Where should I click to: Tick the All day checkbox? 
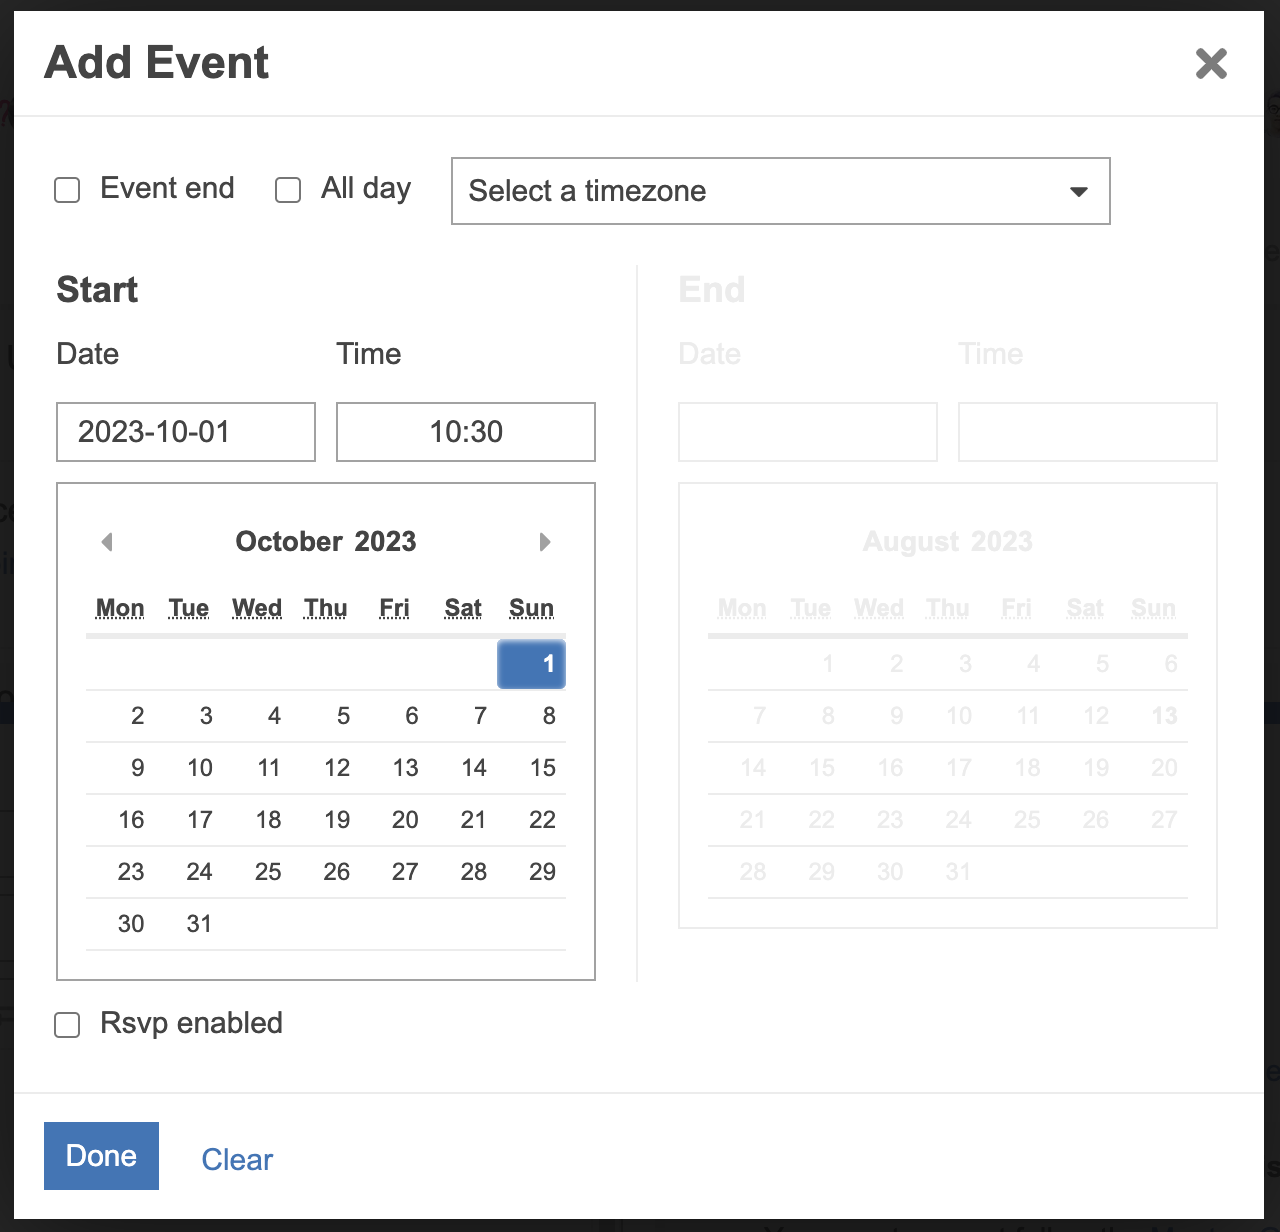coord(288,190)
